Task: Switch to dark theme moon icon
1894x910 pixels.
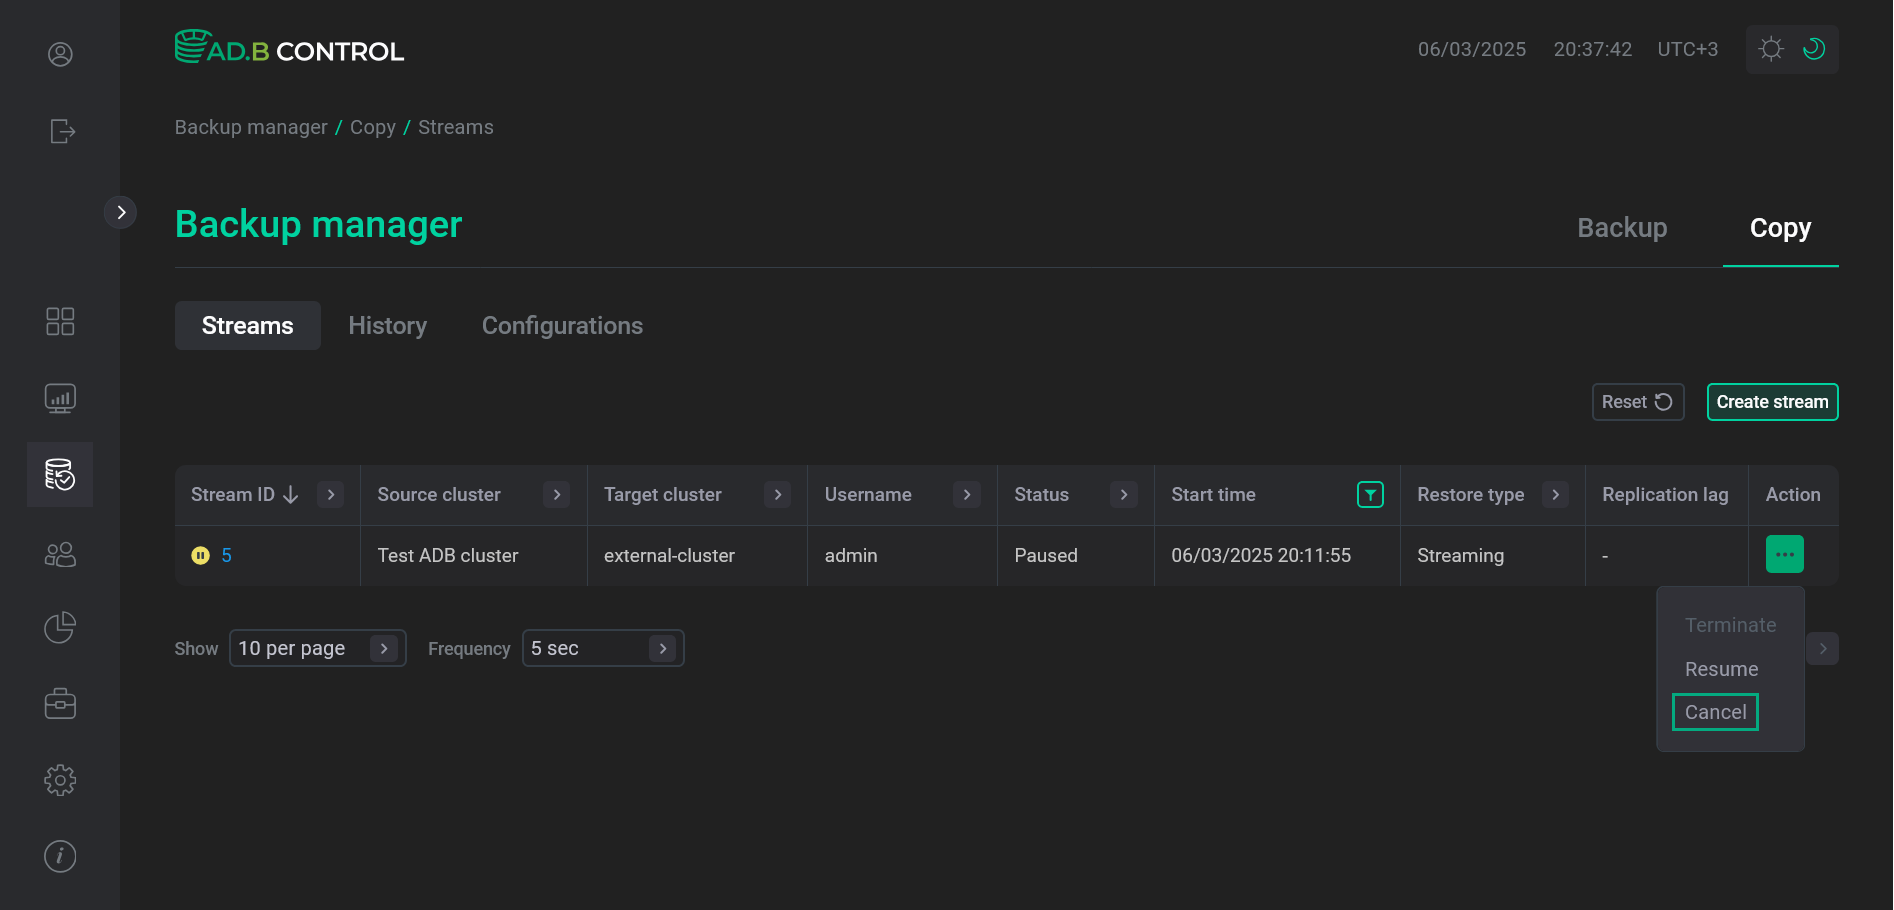Action: (x=1813, y=48)
